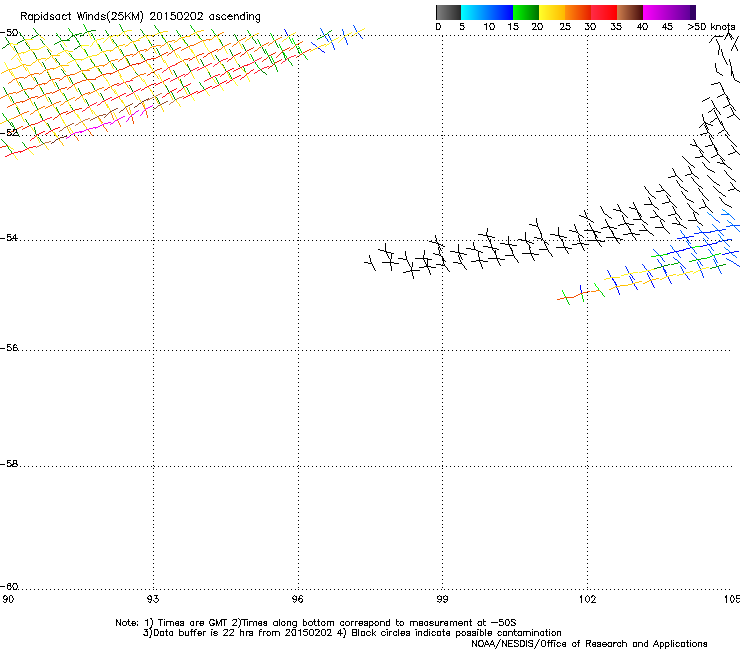This screenshot has width=740, height=650.
Task: Click the latitude label '-58'
Action: tap(9, 464)
